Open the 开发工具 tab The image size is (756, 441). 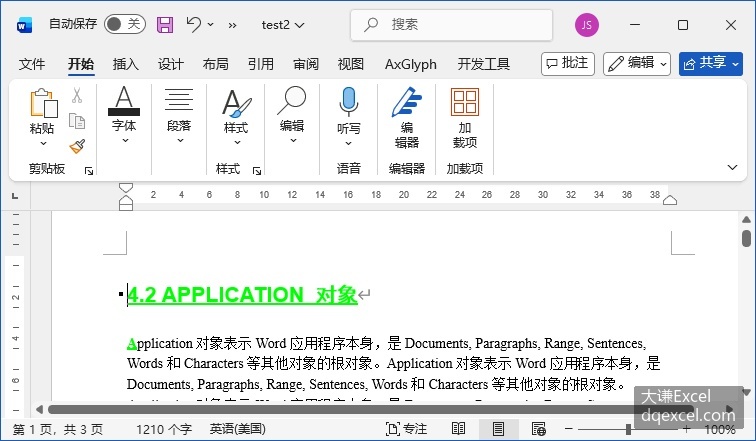[484, 64]
